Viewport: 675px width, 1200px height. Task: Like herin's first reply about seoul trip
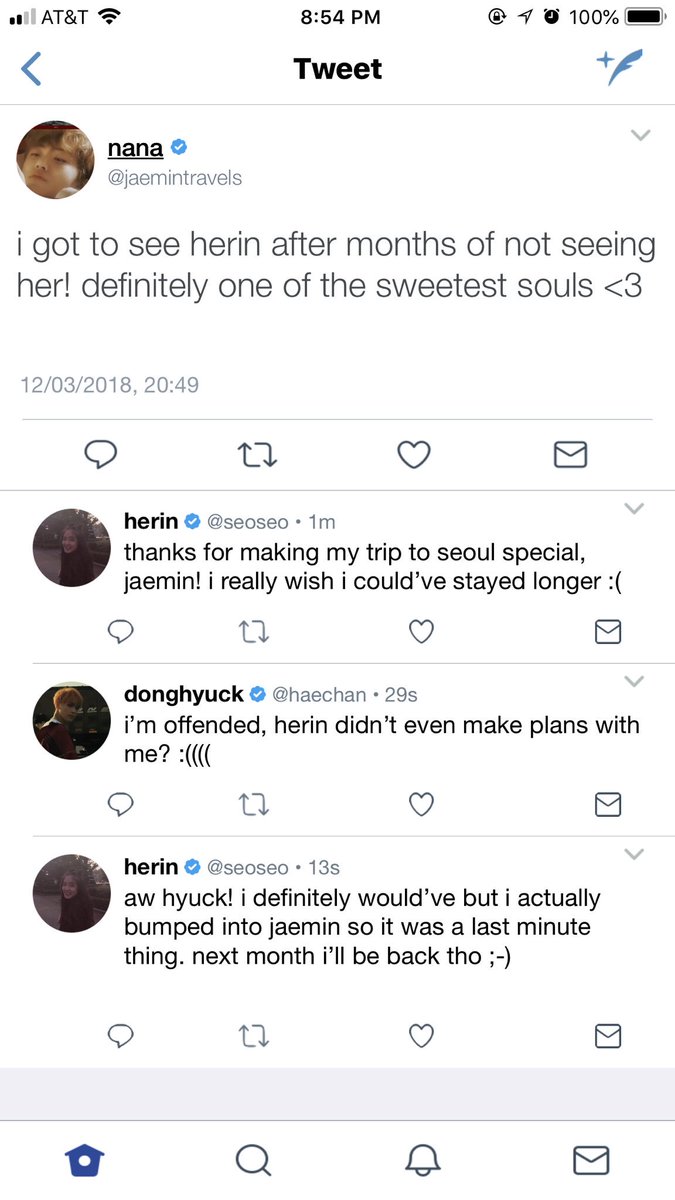pyautogui.click(x=422, y=631)
